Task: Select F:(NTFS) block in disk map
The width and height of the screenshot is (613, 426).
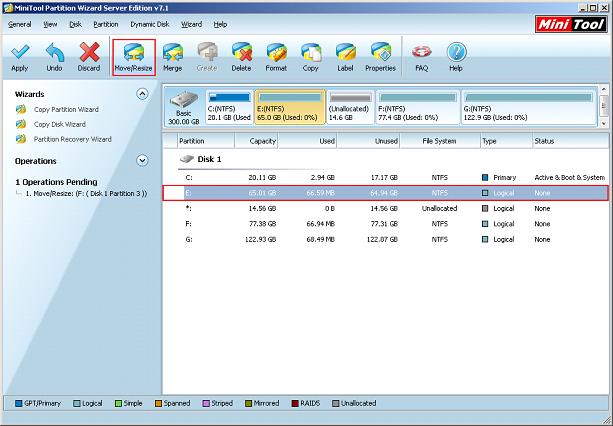Action: [x=418, y=107]
